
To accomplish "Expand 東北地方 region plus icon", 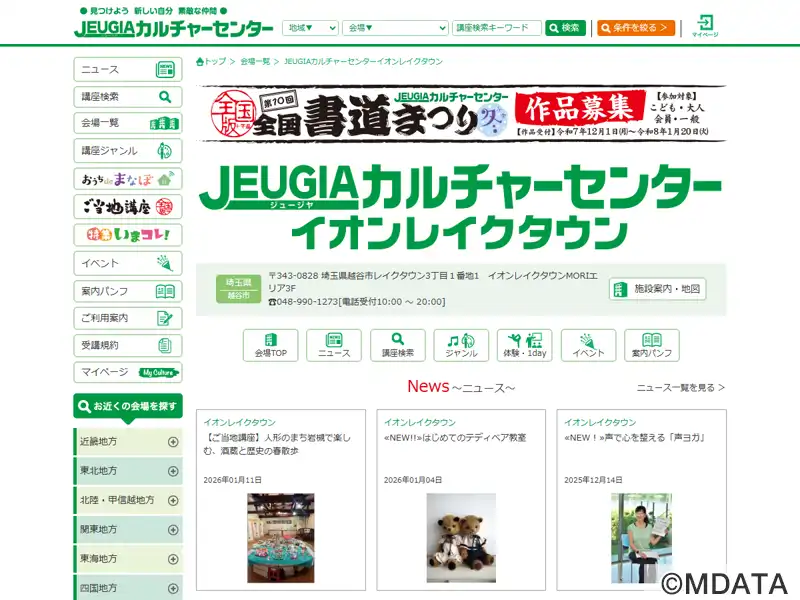I will (173, 471).
